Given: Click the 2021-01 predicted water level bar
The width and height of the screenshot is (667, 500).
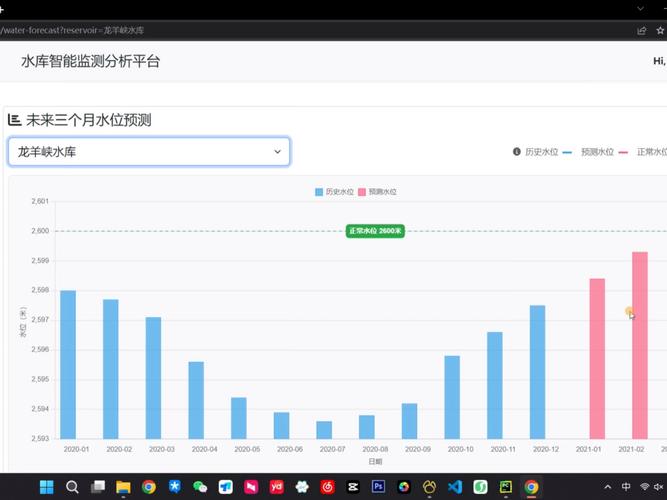Looking at the screenshot, I should tap(597, 358).
